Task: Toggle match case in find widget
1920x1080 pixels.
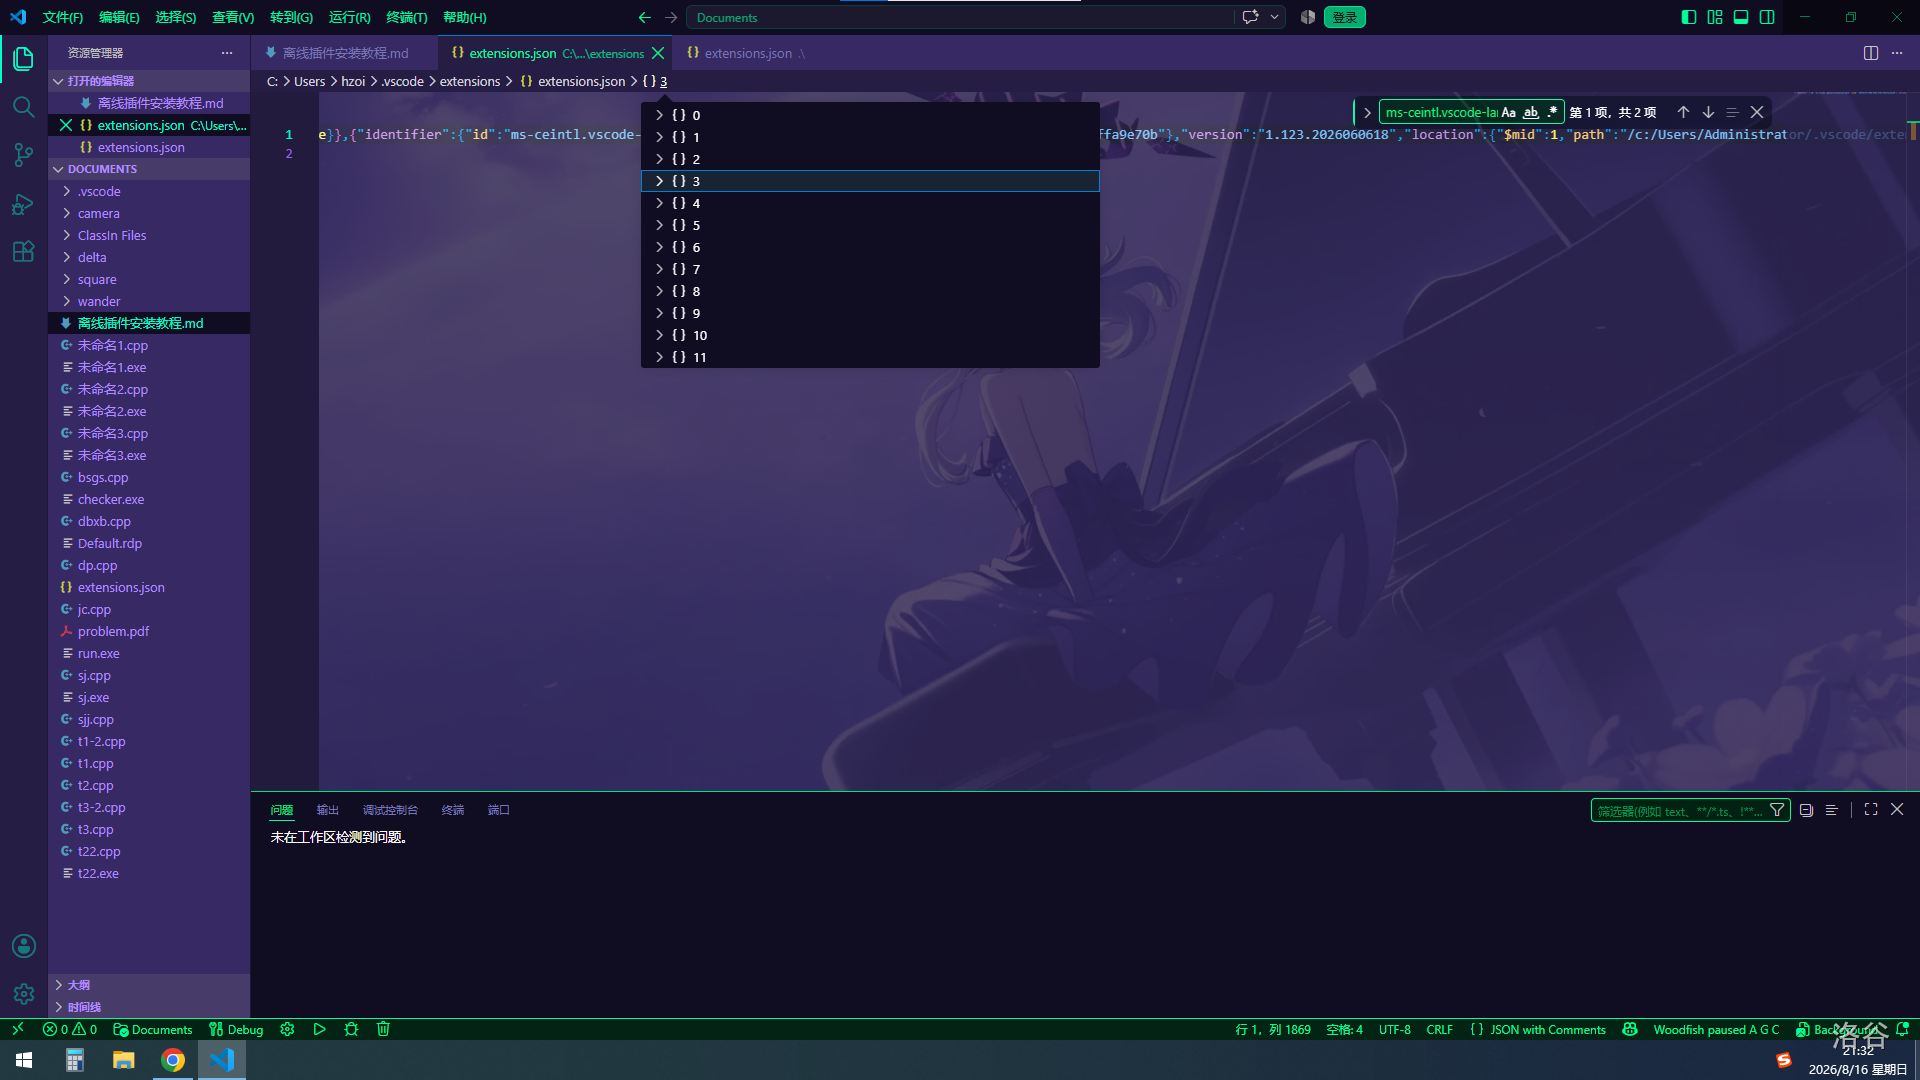Action: [1509, 112]
